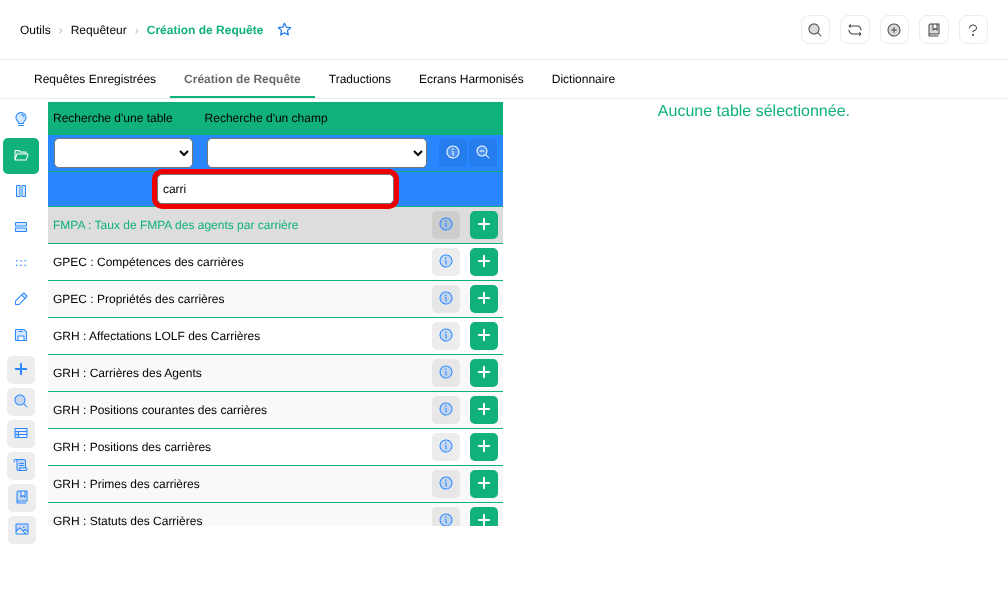Click the swap arrows icon in header
The width and height of the screenshot is (1008, 600).
(x=854, y=30)
